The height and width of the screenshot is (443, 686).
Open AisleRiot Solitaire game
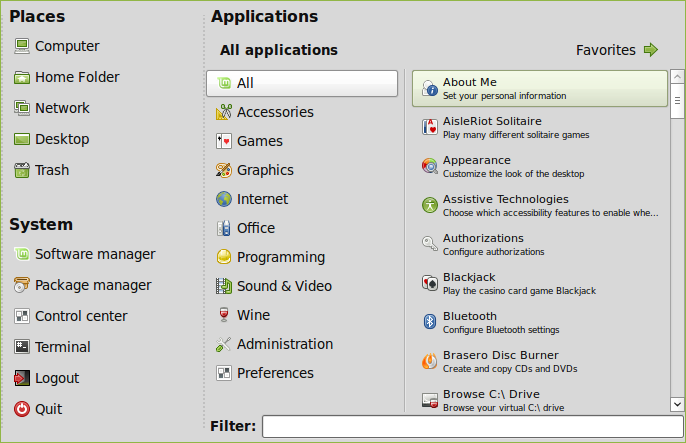pos(540,127)
